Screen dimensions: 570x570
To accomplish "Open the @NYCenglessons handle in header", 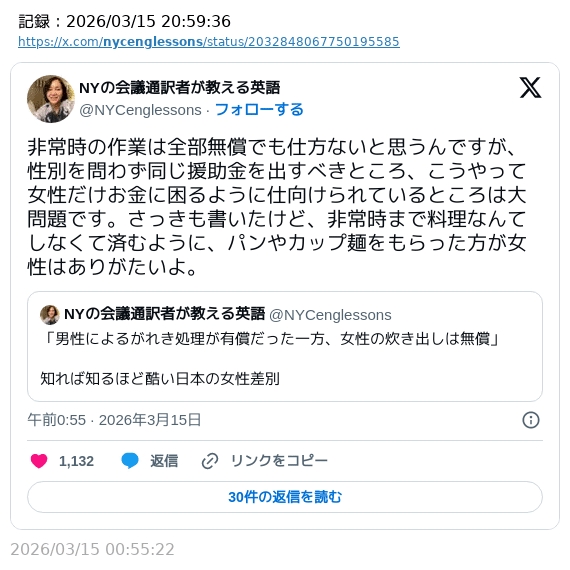I will [140, 110].
